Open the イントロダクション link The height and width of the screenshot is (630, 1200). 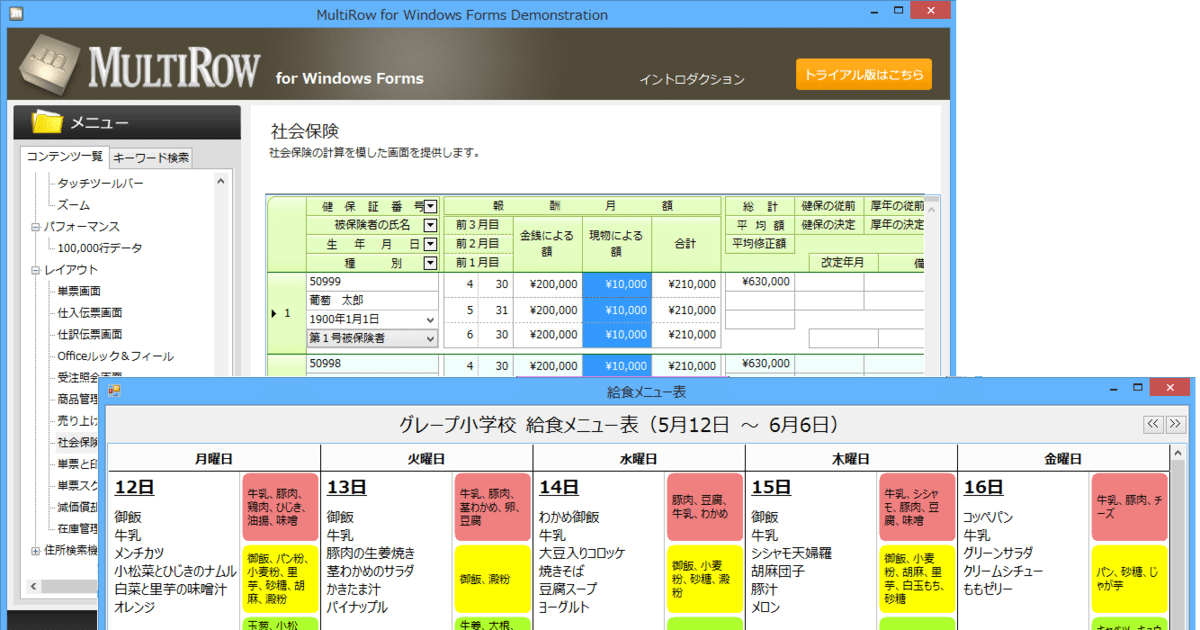point(693,78)
